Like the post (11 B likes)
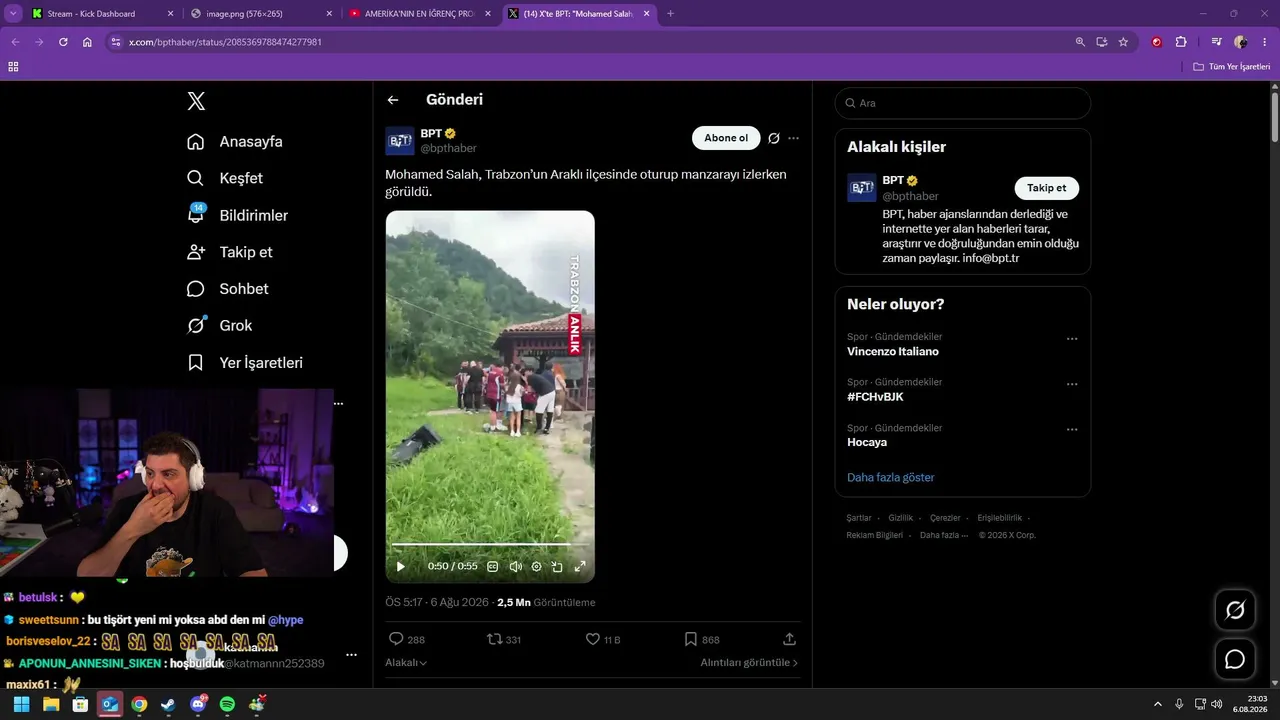 pyautogui.click(x=602, y=639)
